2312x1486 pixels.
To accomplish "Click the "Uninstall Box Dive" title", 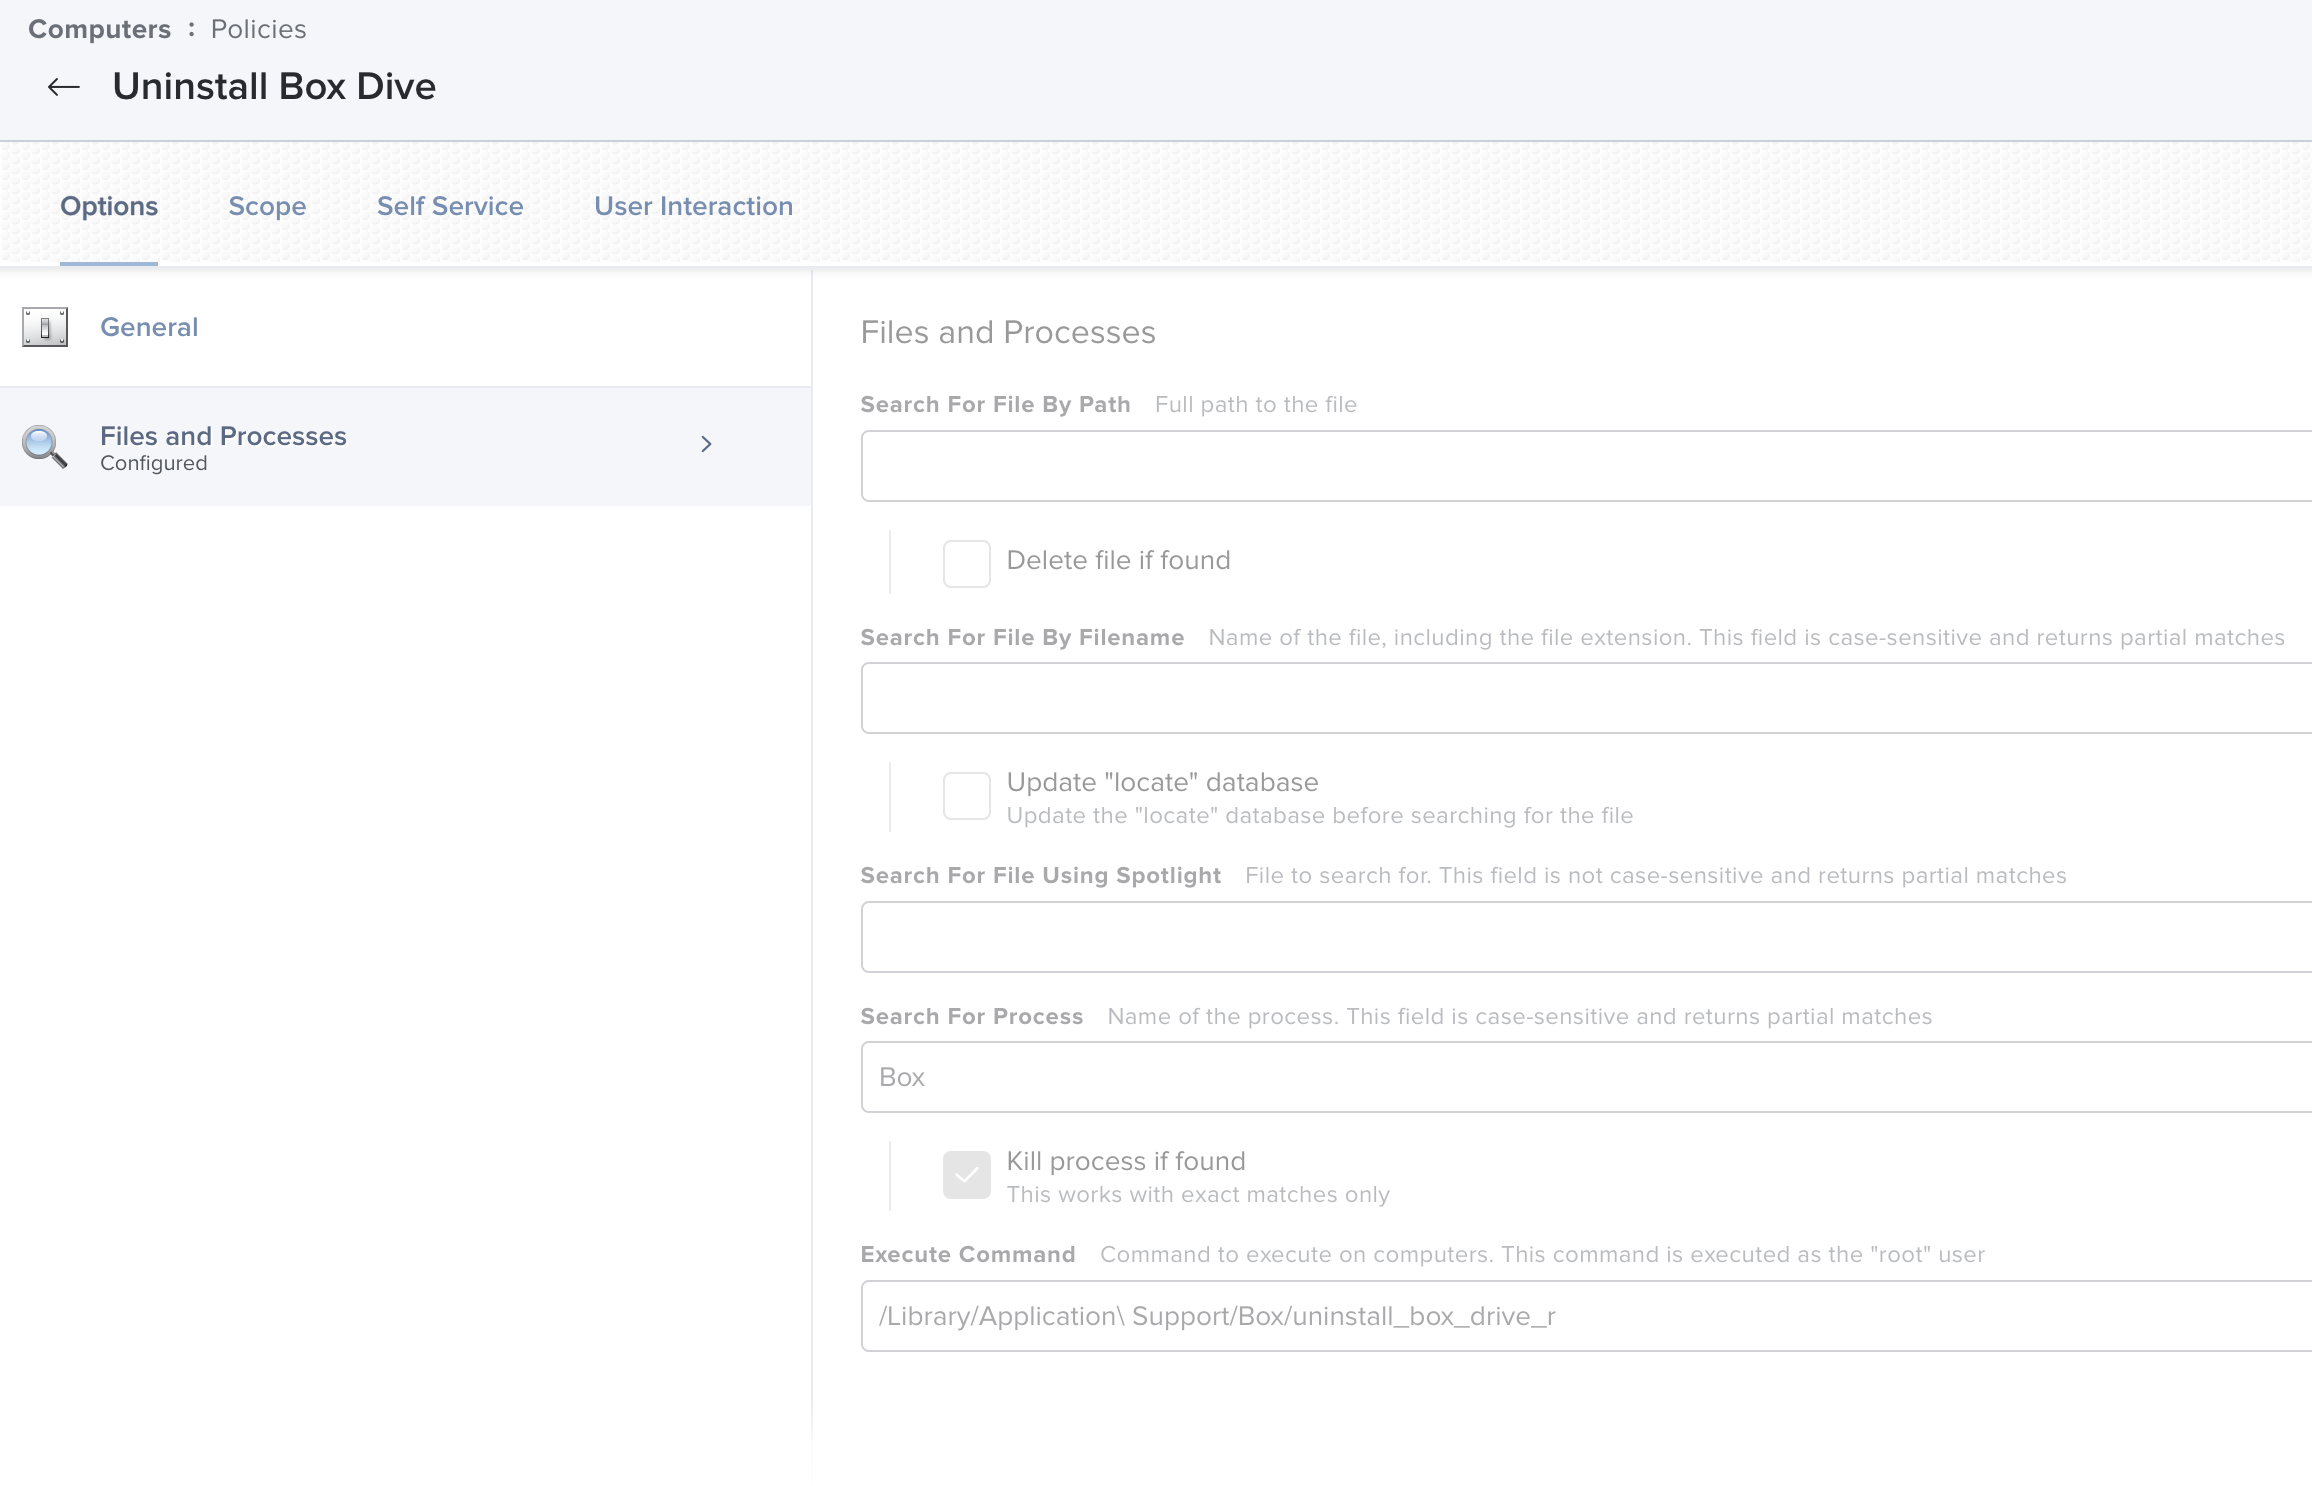I will 274,87.
